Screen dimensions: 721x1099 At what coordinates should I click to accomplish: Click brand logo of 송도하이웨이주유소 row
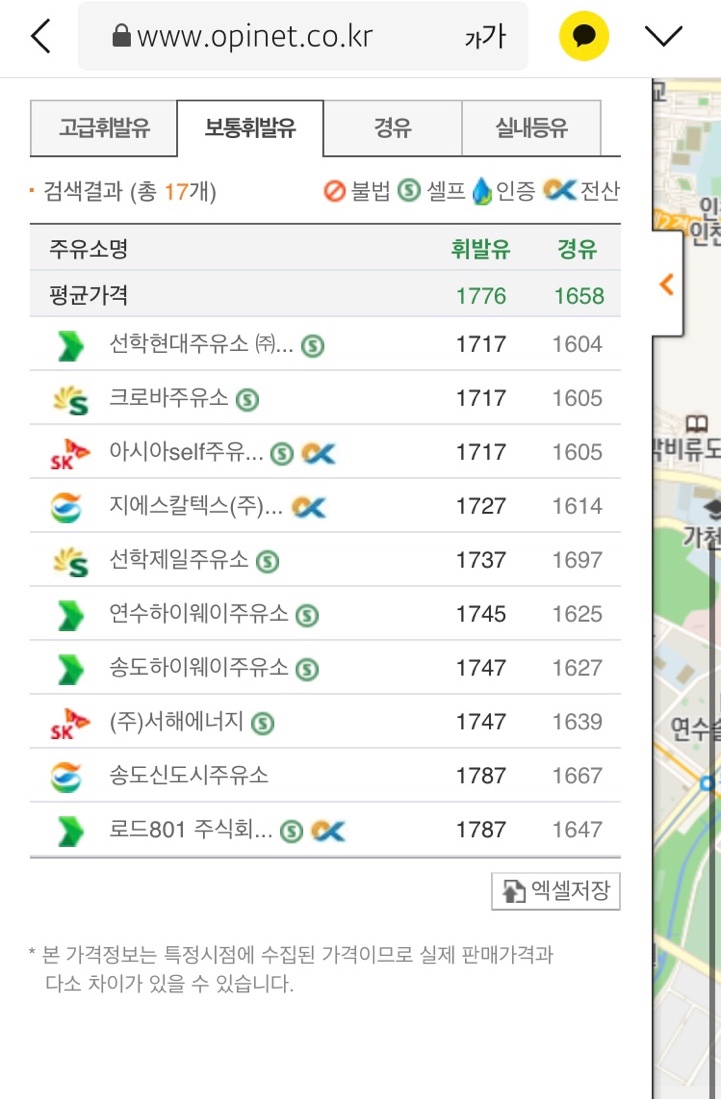(x=70, y=669)
